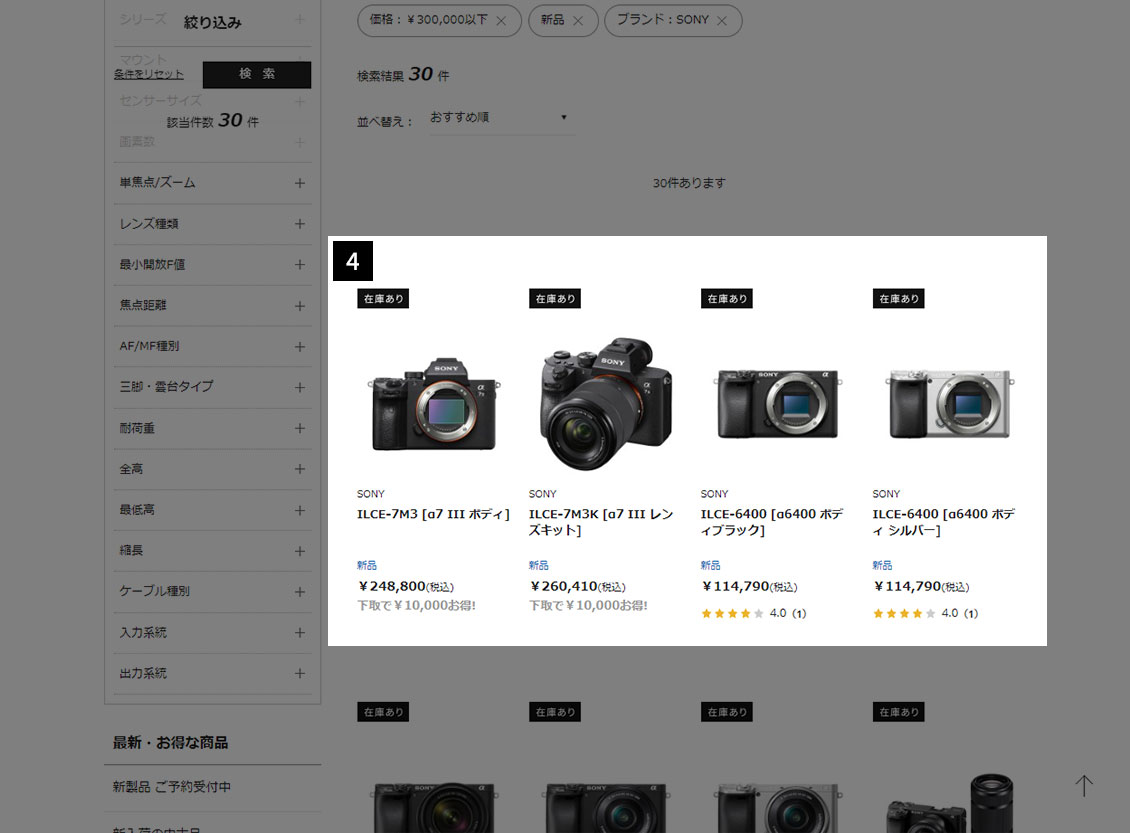
Task: Expand the 最小開放F値 filter
Action: coord(213,264)
